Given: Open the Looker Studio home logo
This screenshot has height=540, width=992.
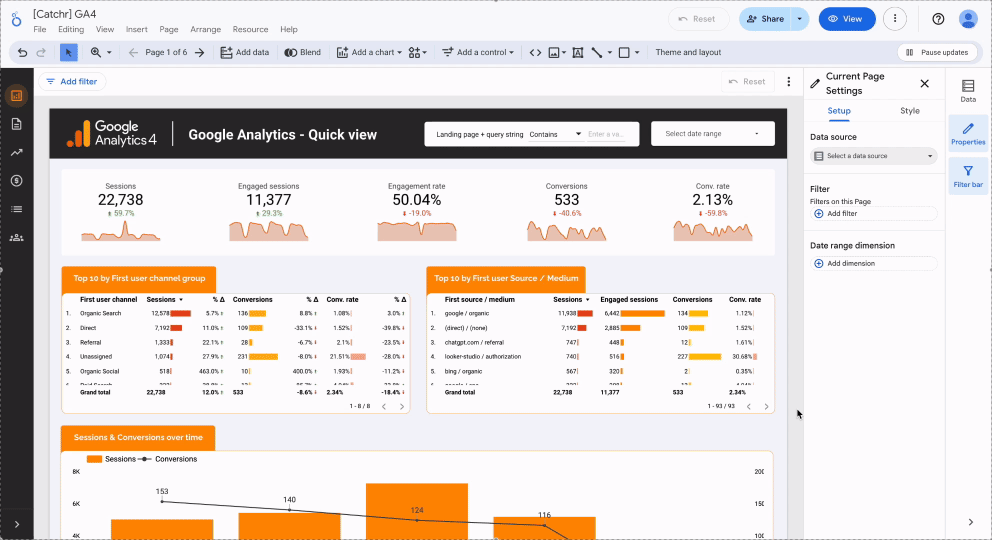Looking at the screenshot, I should 16,20.
